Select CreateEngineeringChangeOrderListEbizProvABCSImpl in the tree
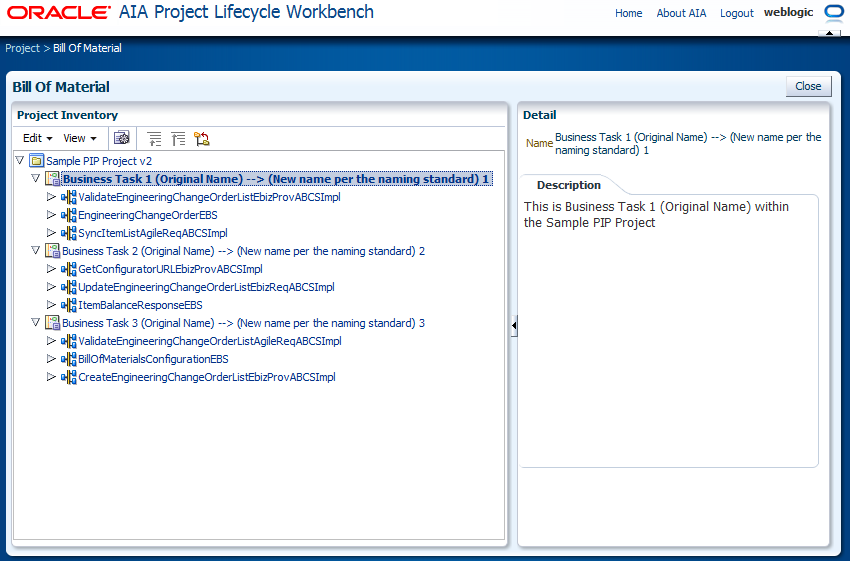Viewport: 850px width, 561px height. pyautogui.click(x=207, y=377)
